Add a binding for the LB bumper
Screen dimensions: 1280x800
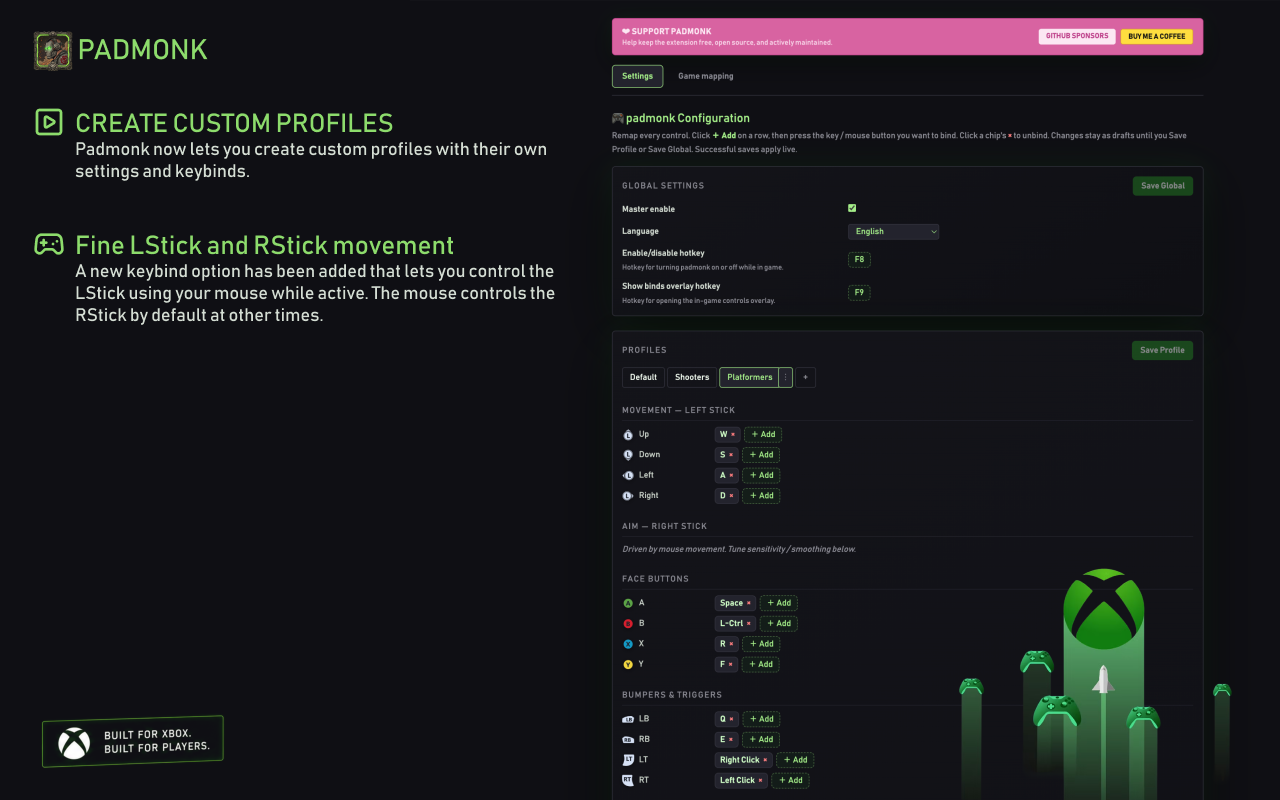point(761,719)
